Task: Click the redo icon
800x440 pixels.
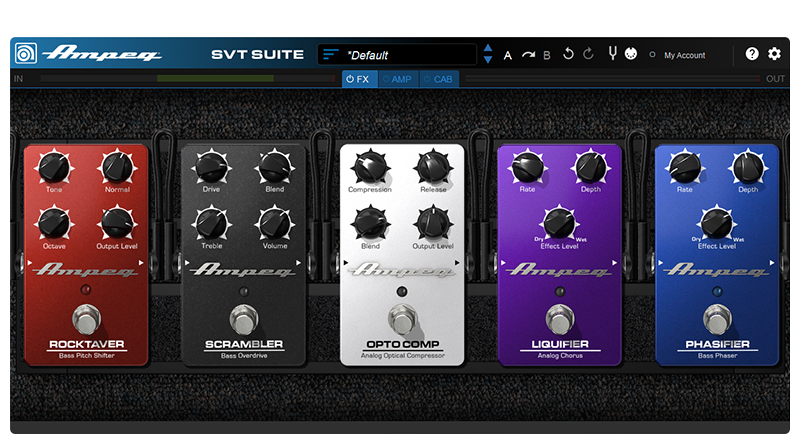Action: [588, 54]
